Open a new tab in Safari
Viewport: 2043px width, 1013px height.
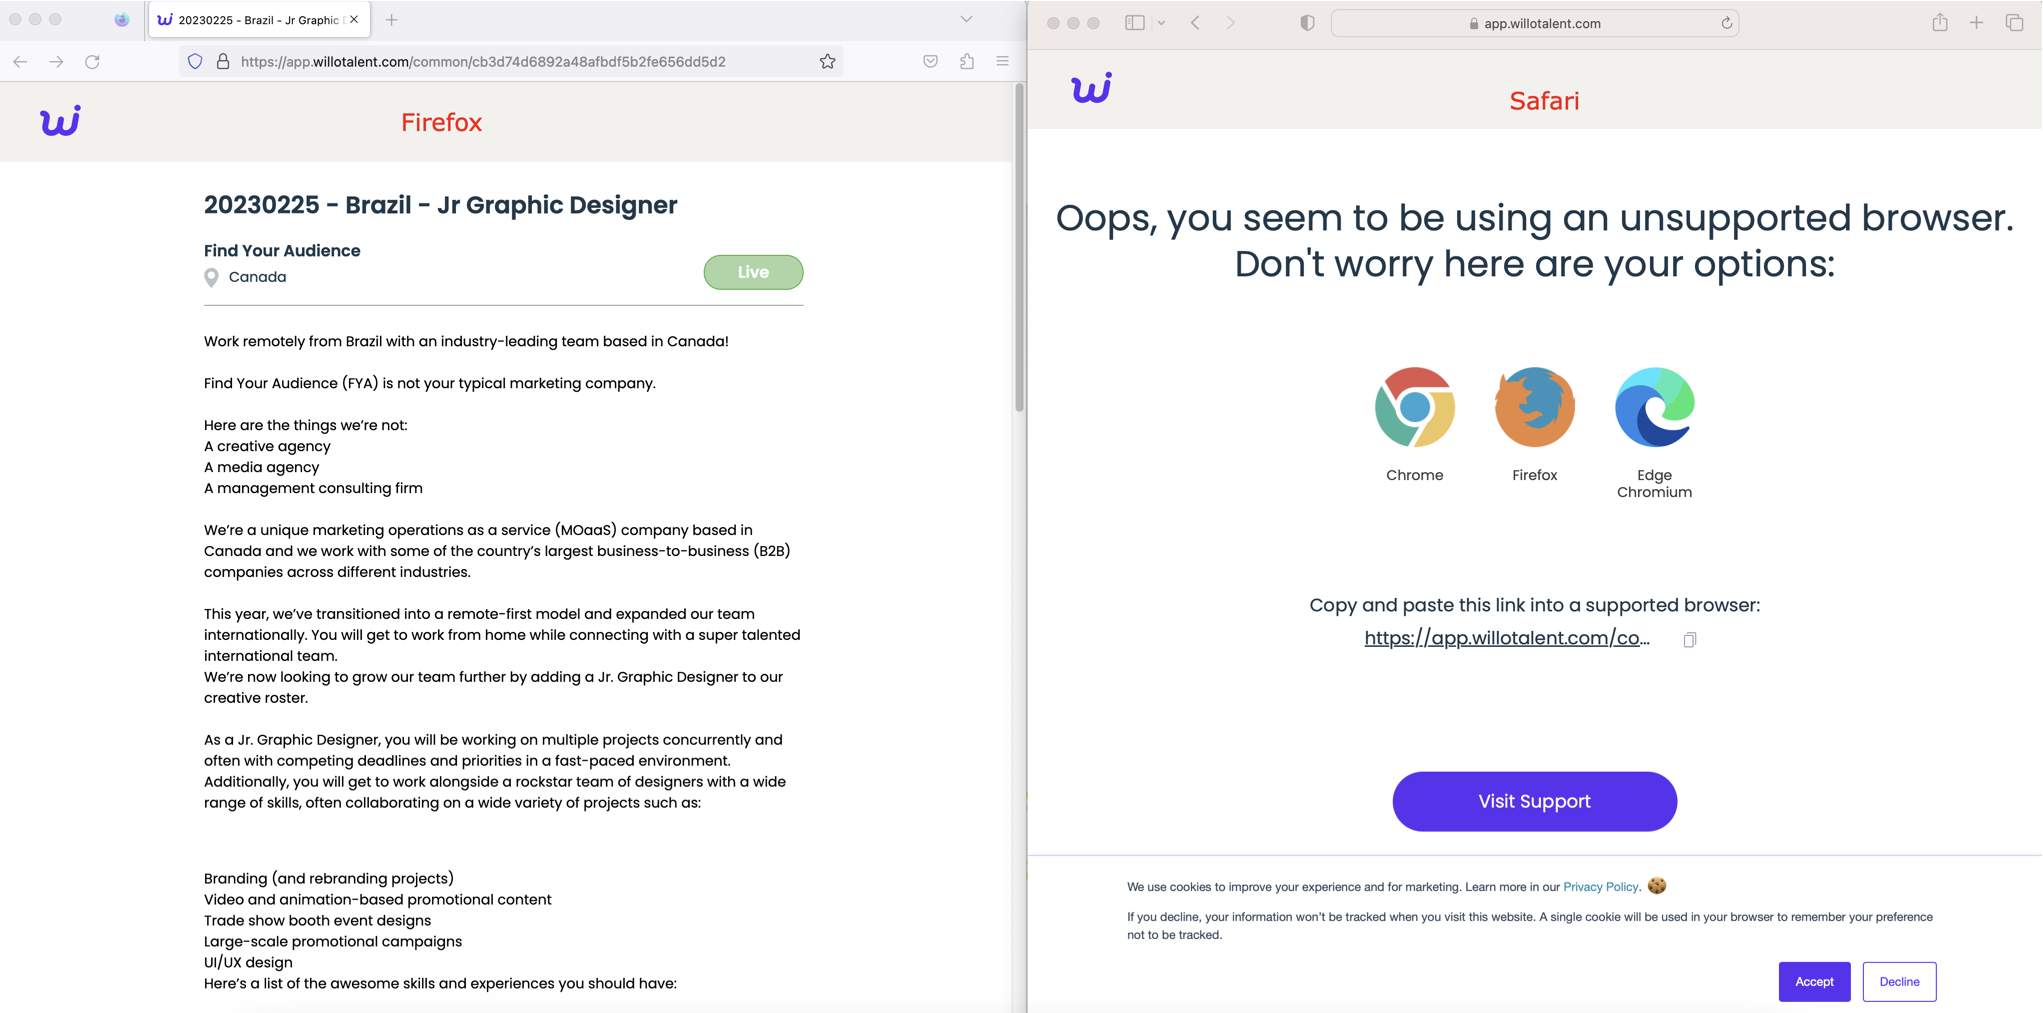click(1976, 22)
